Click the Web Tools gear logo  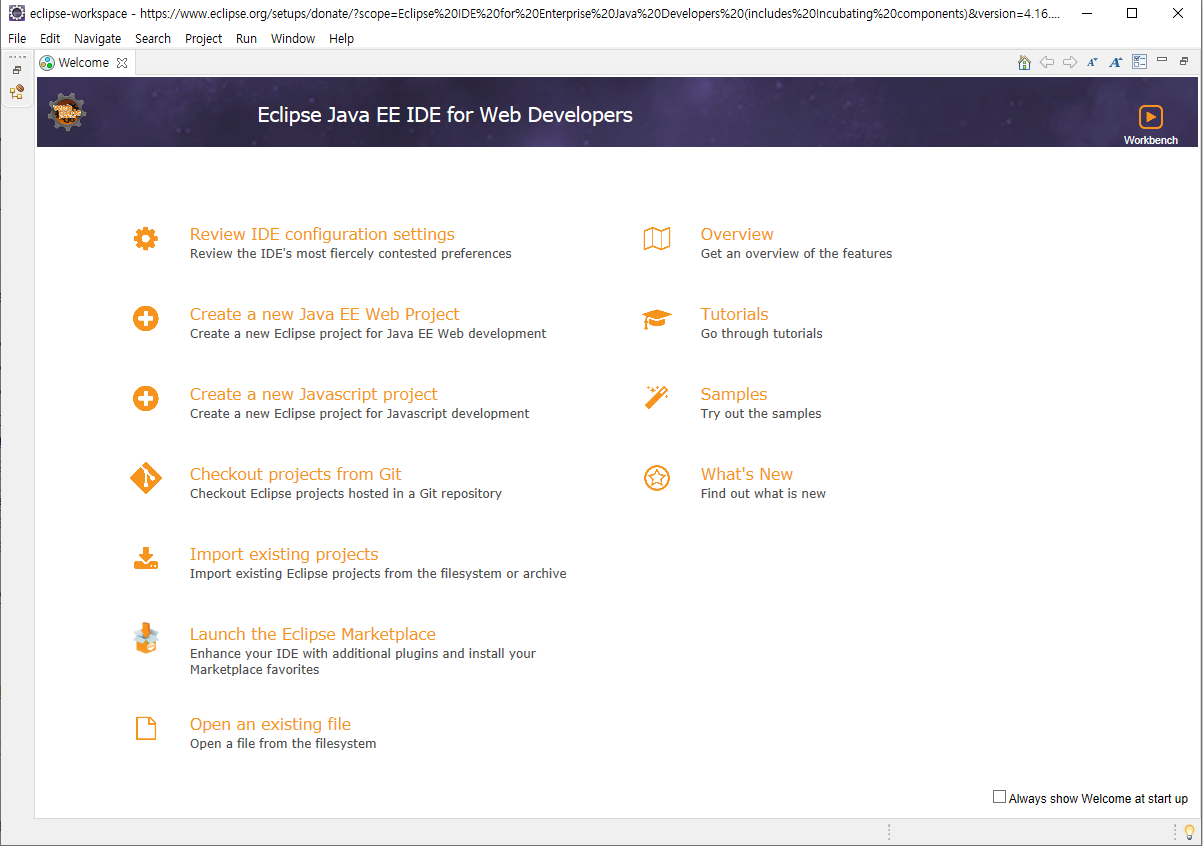pos(67,112)
